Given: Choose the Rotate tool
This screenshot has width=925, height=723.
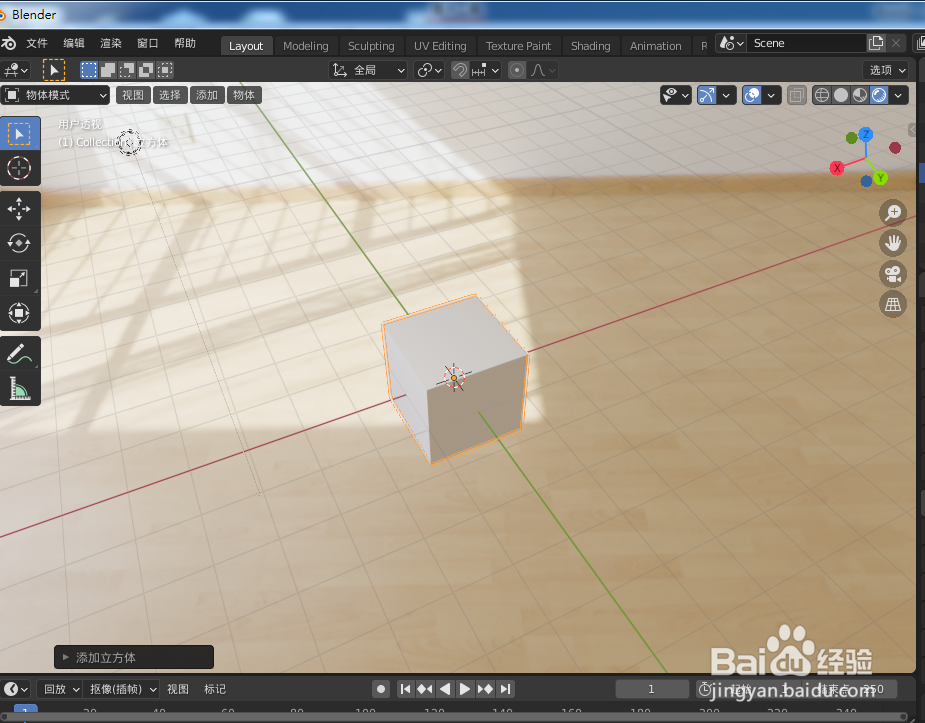Looking at the screenshot, I should pyautogui.click(x=20, y=243).
